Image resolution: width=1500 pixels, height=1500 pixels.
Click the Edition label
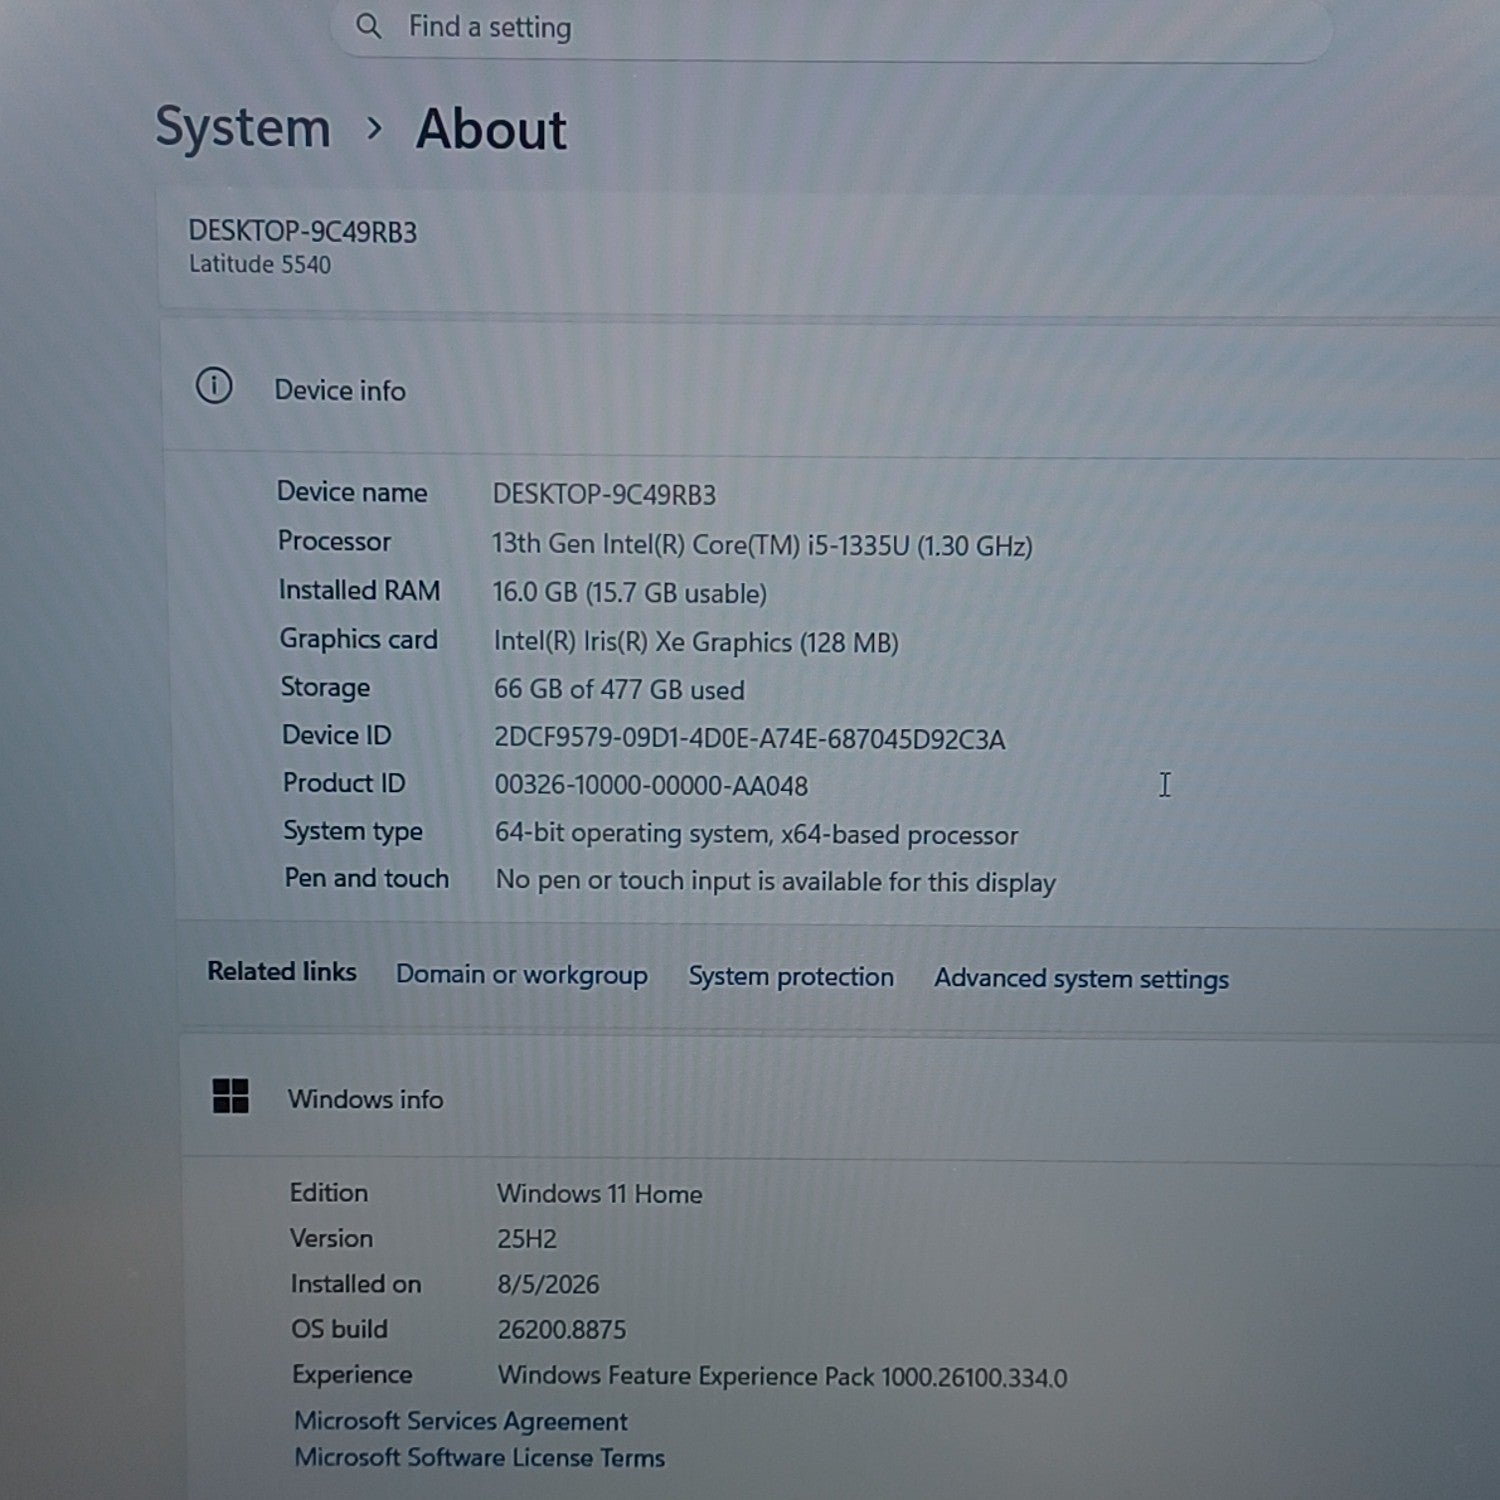[329, 1193]
